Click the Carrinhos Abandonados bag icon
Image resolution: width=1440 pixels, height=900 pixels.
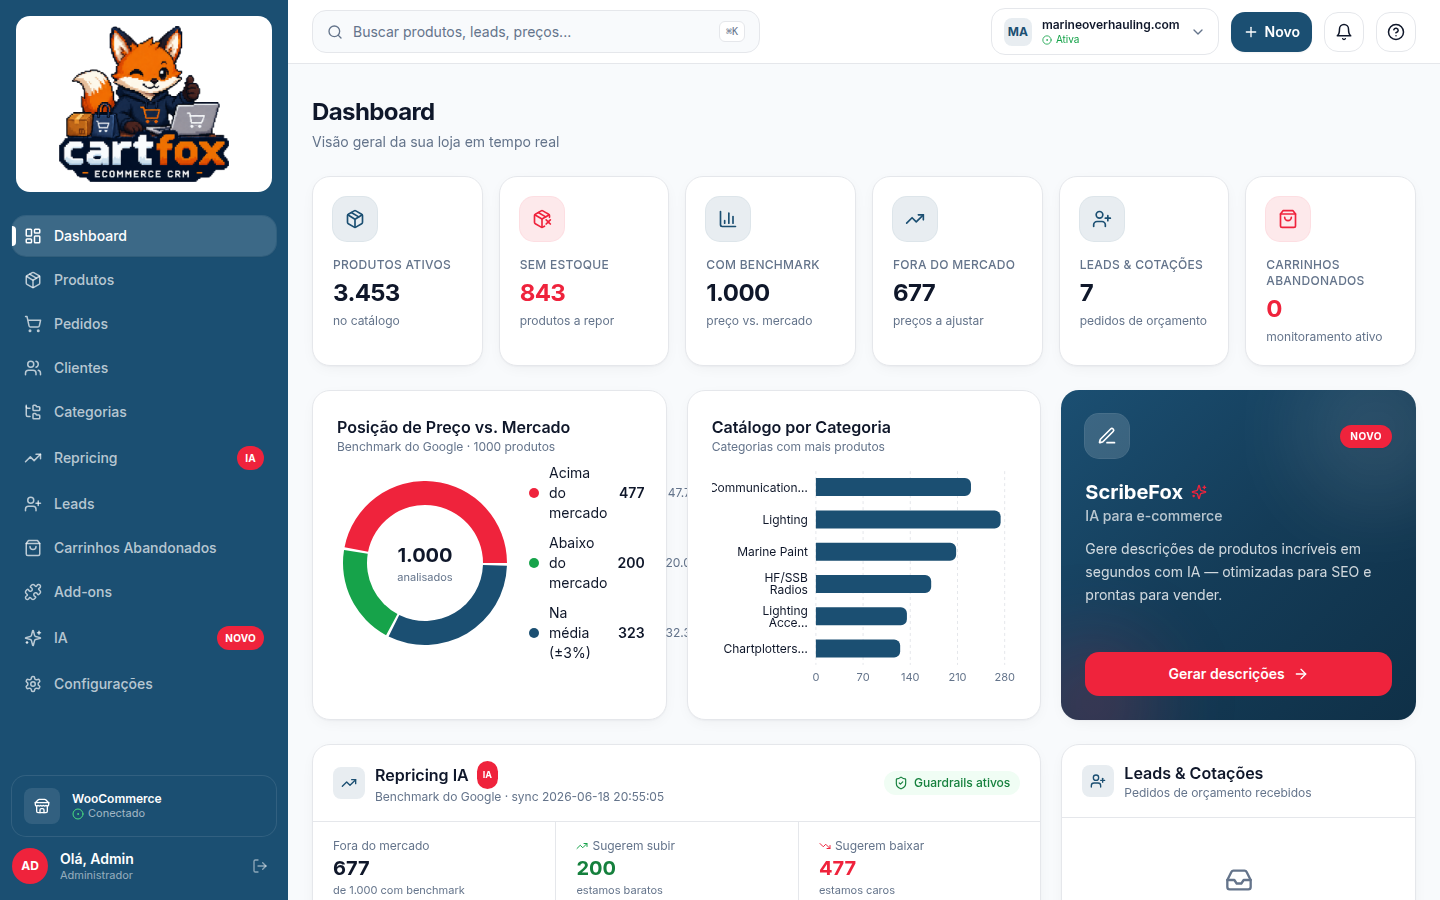pos(33,548)
